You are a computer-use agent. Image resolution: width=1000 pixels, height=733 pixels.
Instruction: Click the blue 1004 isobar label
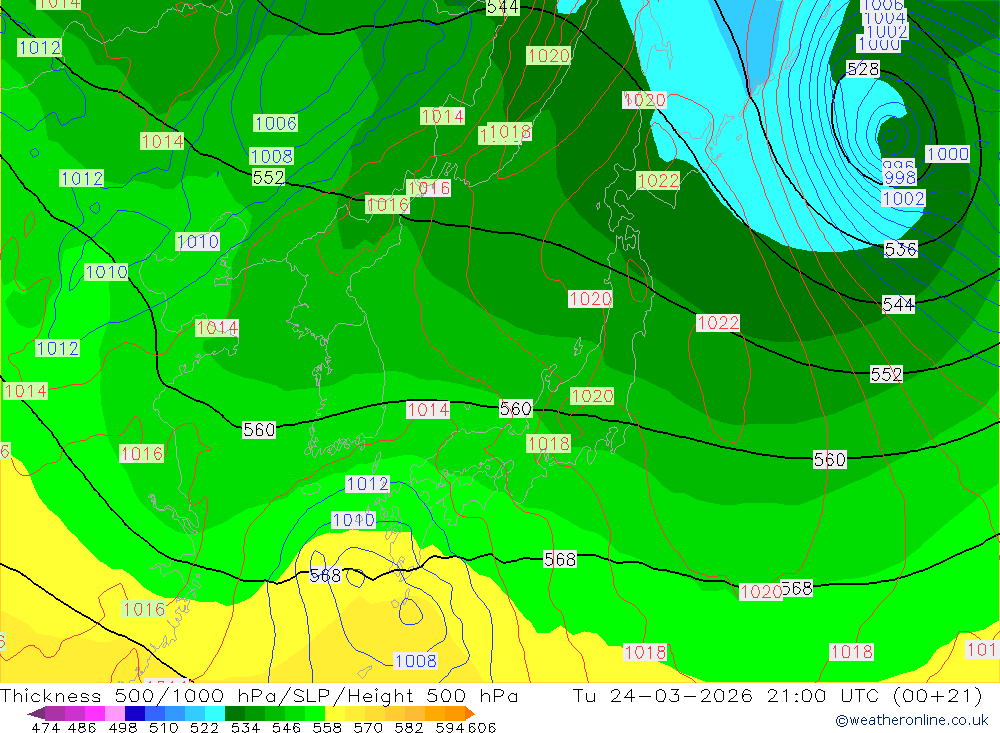(x=884, y=17)
